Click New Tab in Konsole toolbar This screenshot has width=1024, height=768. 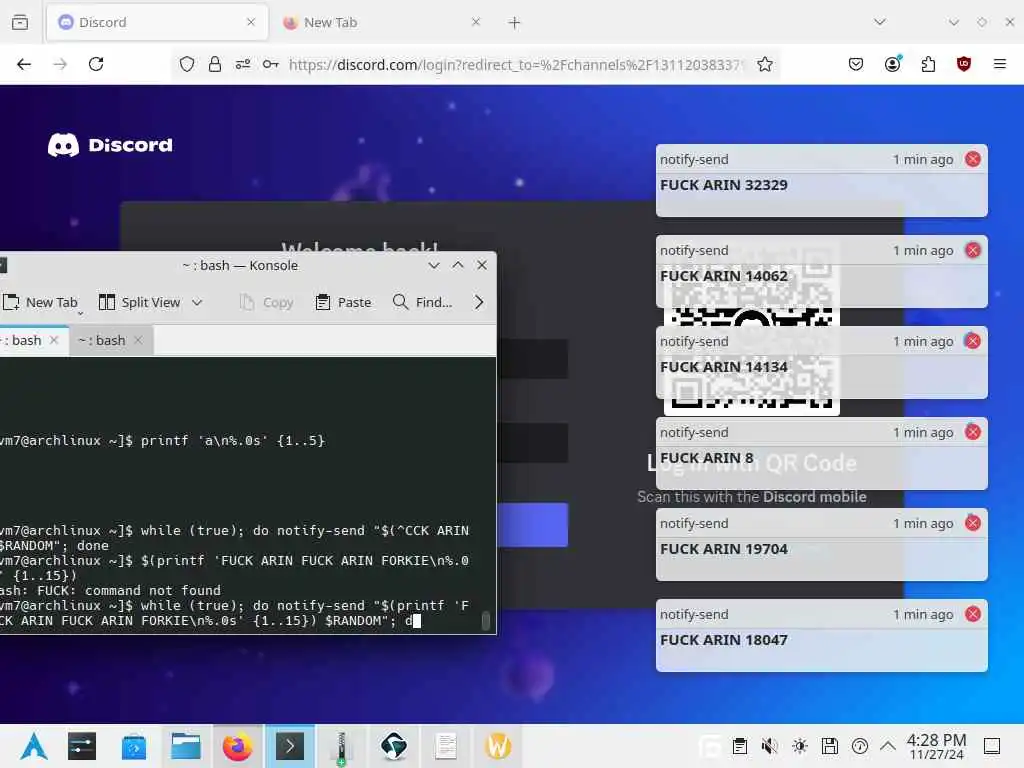pos(40,302)
